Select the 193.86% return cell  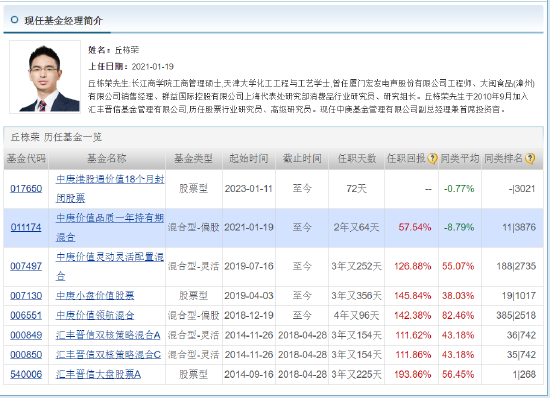coord(412,375)
